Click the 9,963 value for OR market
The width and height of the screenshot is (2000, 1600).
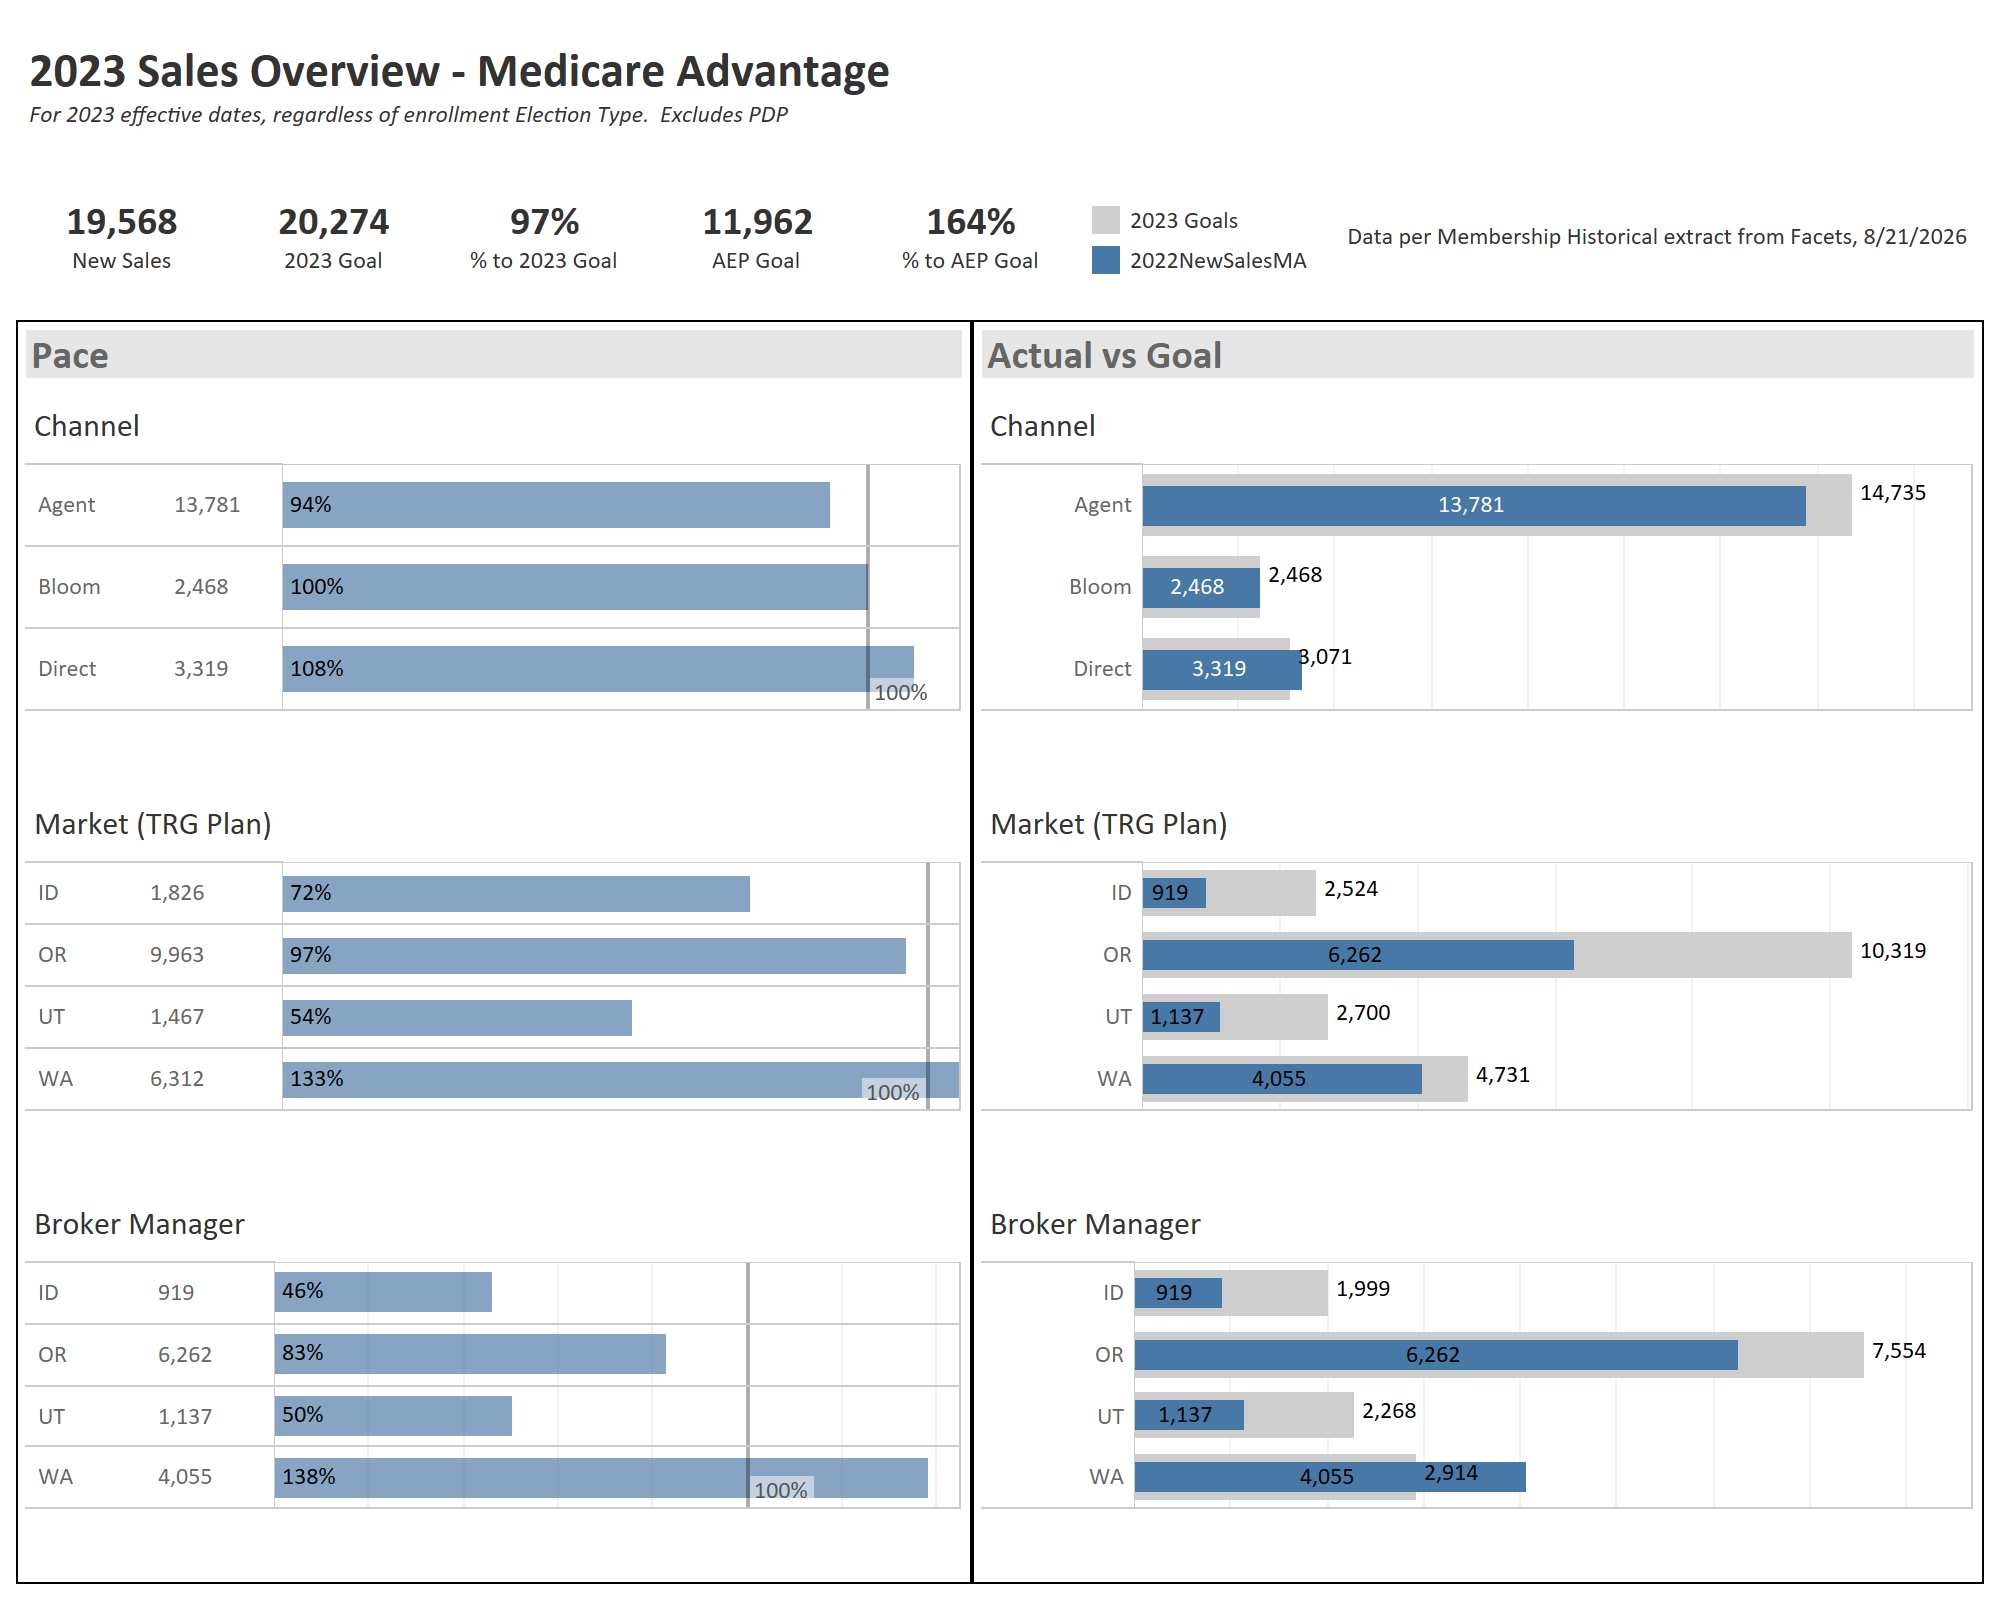pyautogui.click(x=177, y=955)
